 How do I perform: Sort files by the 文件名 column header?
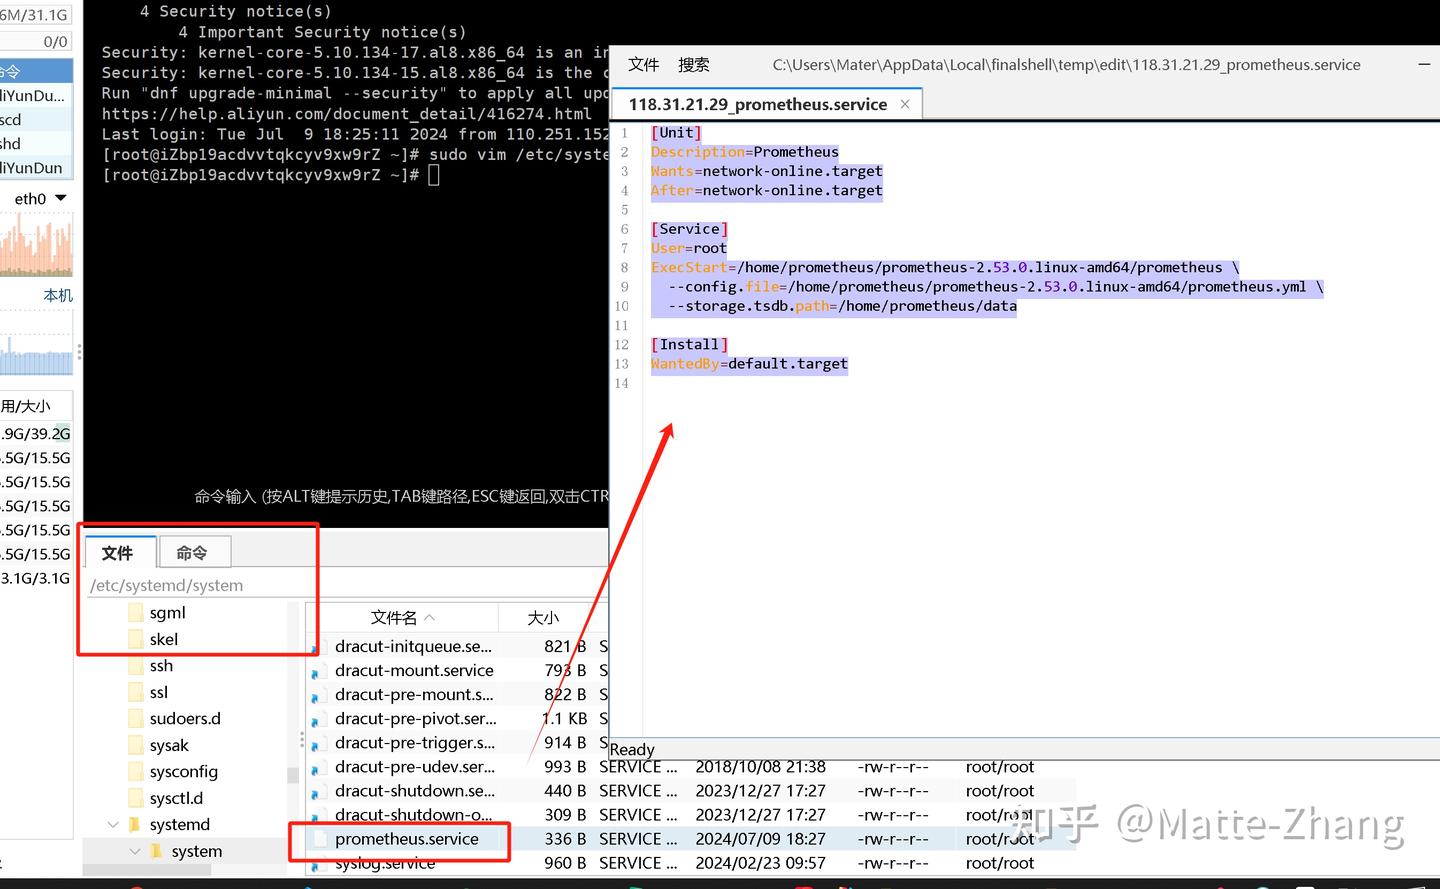(x=394, y=617)
